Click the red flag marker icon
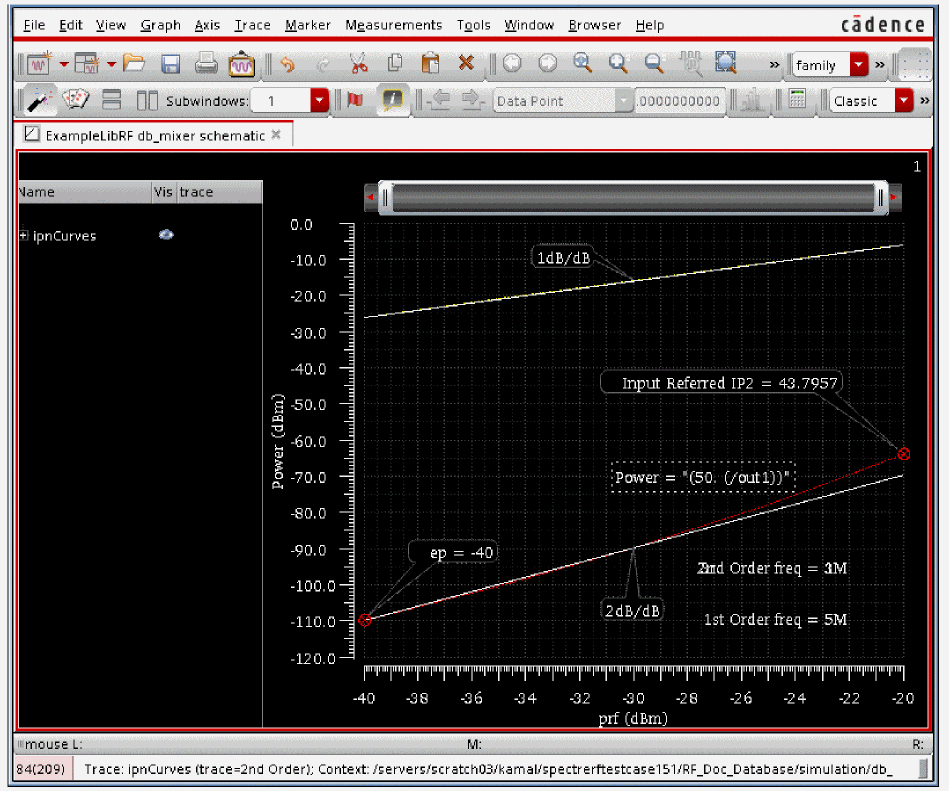The image size is (949, 791). [353, 101]
